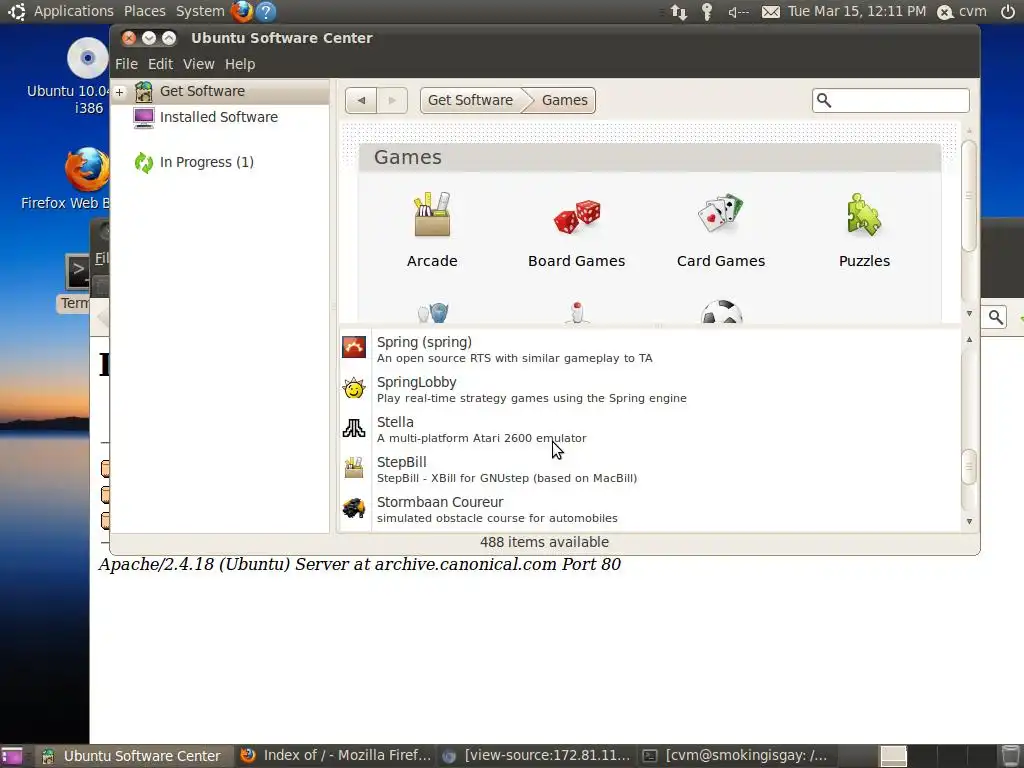Click the show desktop icon in bottom panel
Viewport: 1024px width, 768px height.
12,756
